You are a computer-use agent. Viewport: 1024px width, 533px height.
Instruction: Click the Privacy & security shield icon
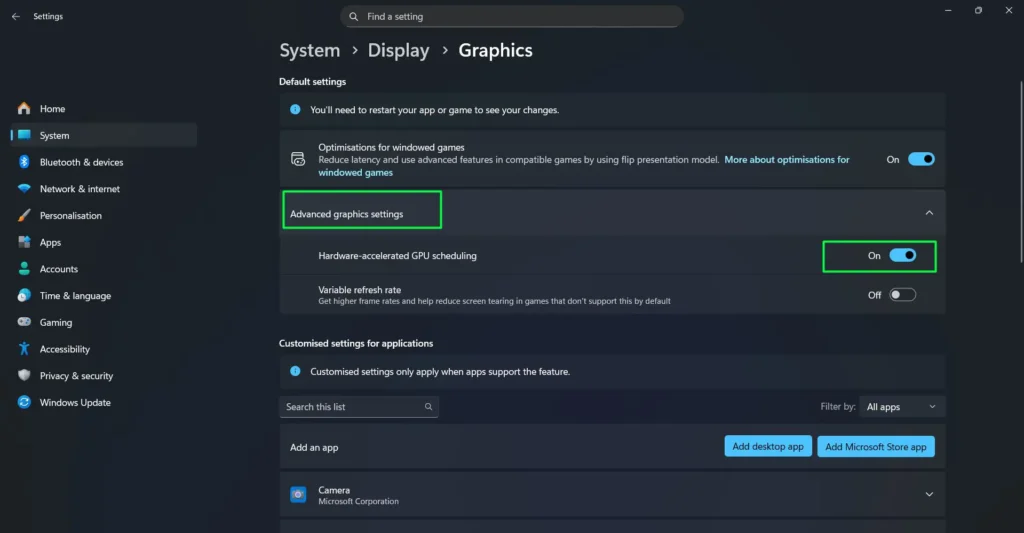(24, 376)
